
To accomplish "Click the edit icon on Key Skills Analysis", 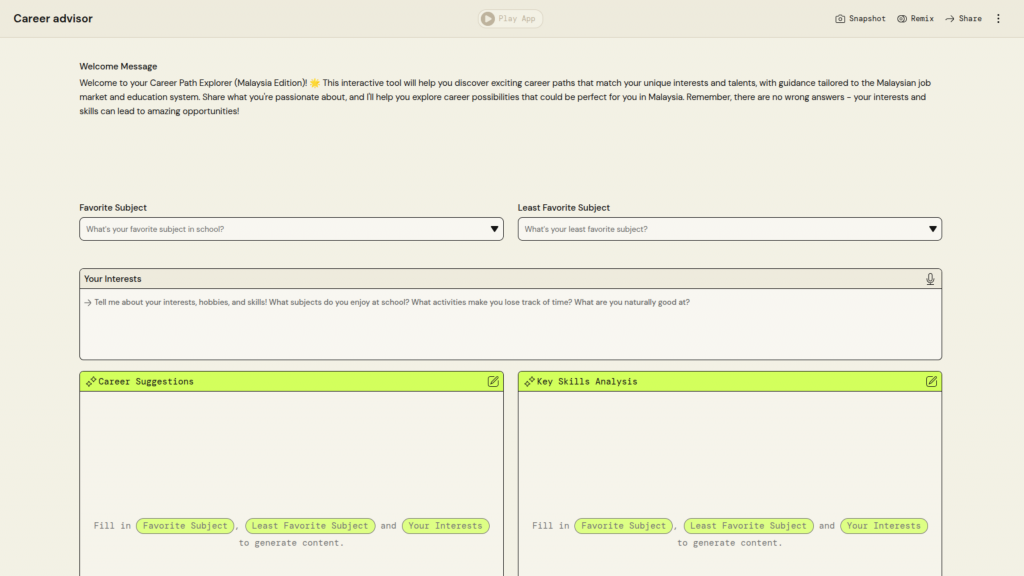I will 931,381.
